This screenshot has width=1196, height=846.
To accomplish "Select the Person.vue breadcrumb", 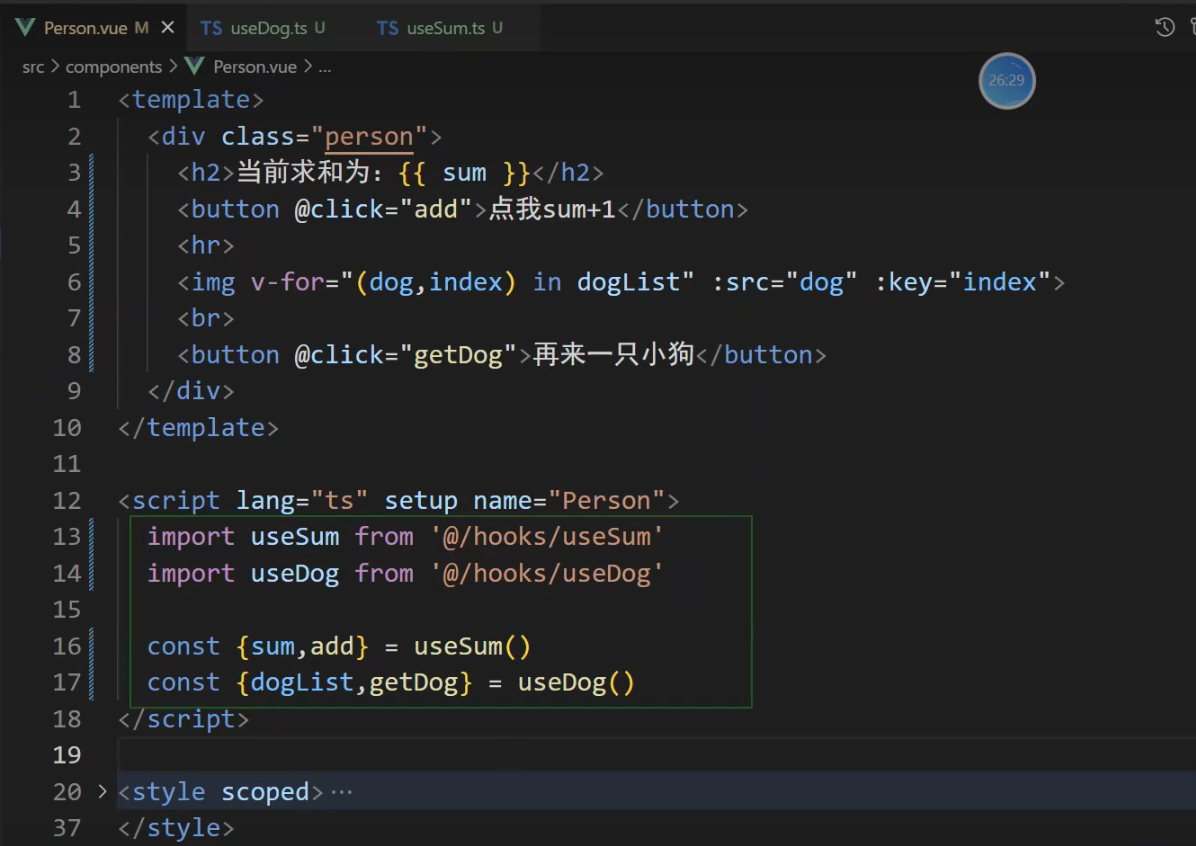I will (255, 67).
